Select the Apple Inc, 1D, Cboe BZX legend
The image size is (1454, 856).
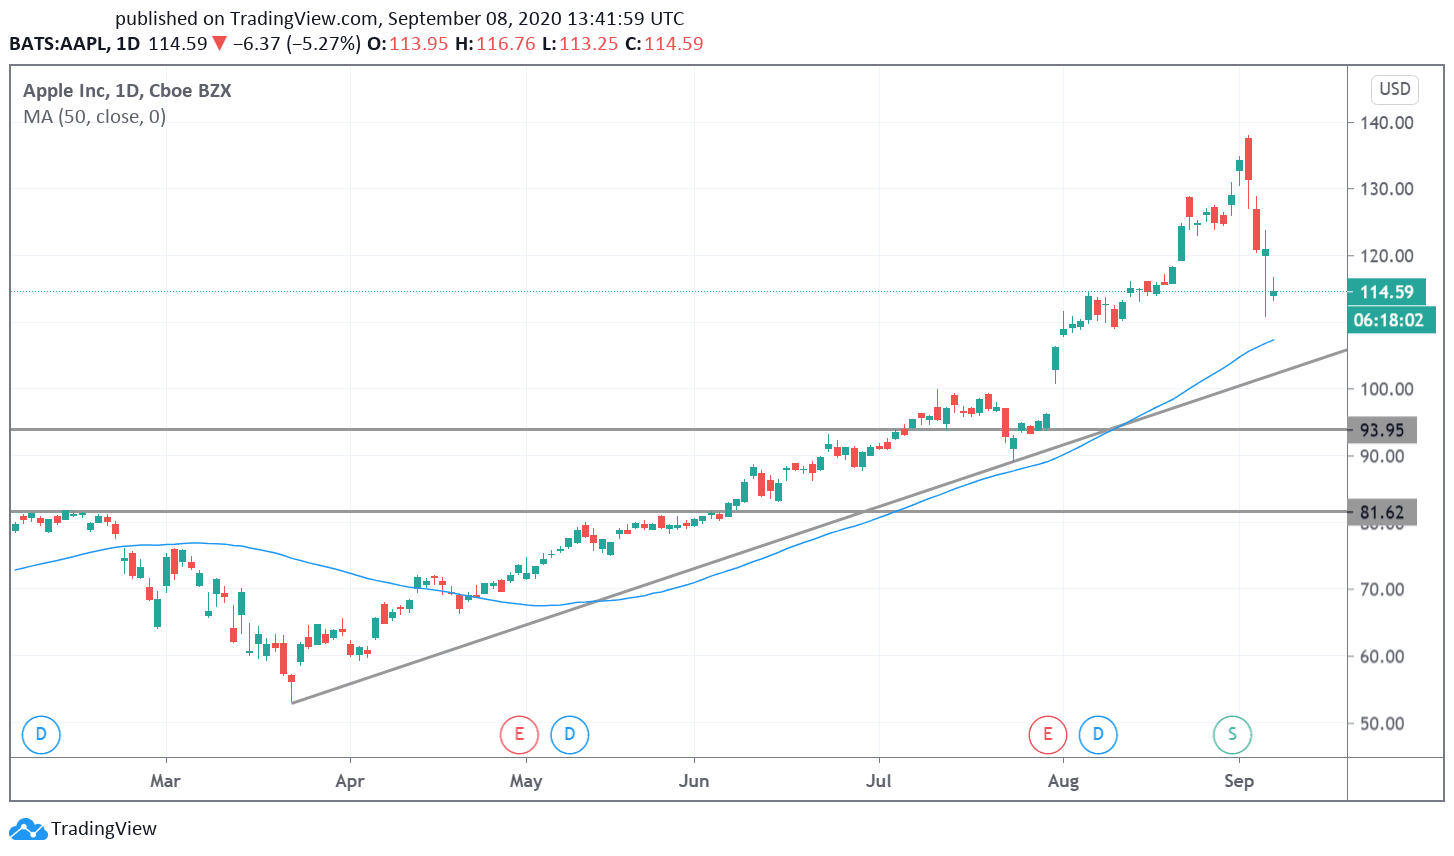pyautogui.click(x=127, y=91)
